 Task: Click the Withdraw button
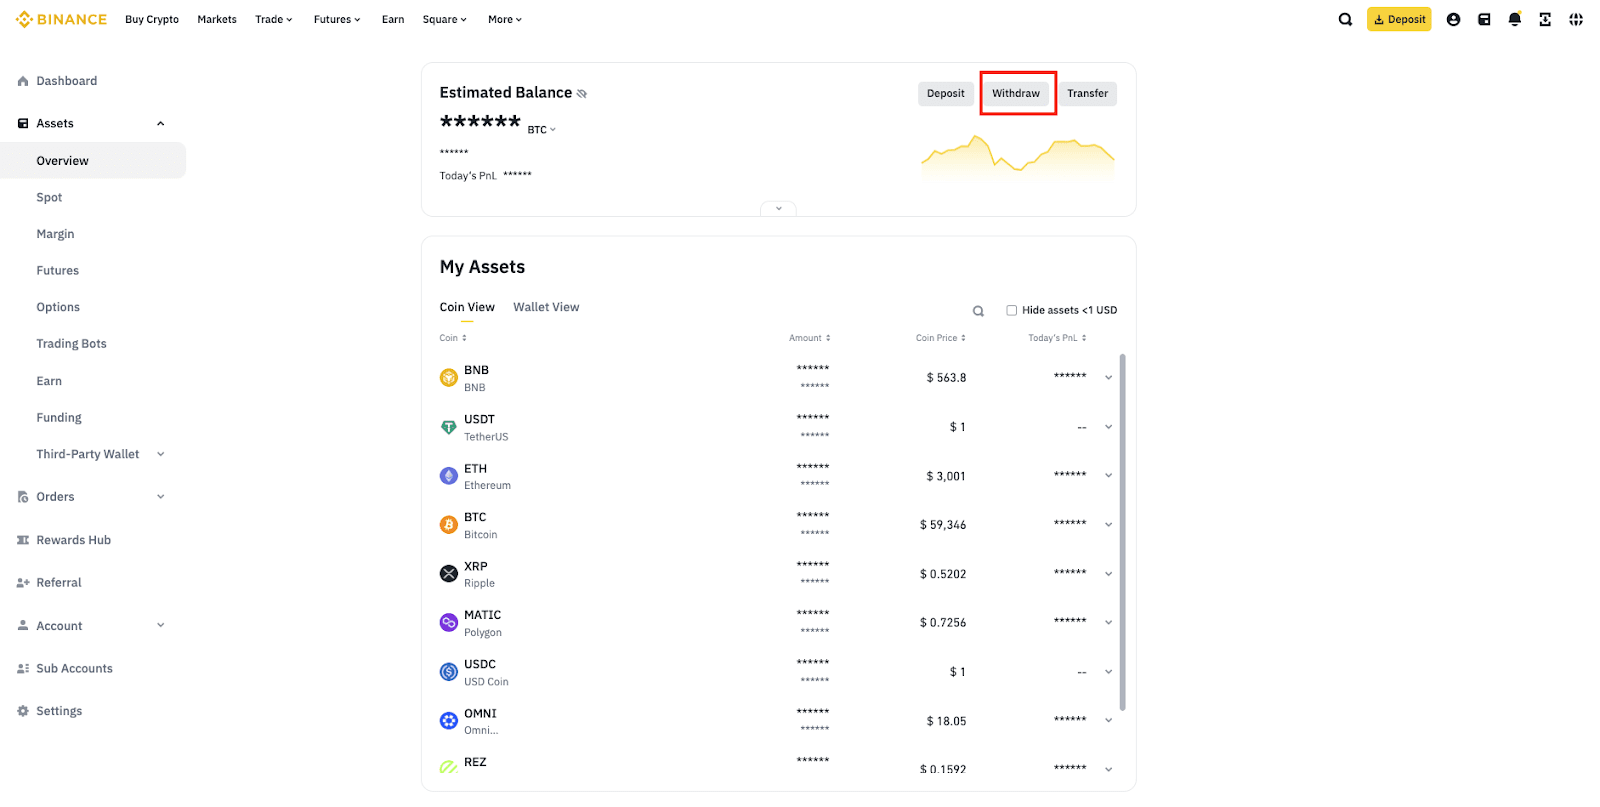(1015, 94)
